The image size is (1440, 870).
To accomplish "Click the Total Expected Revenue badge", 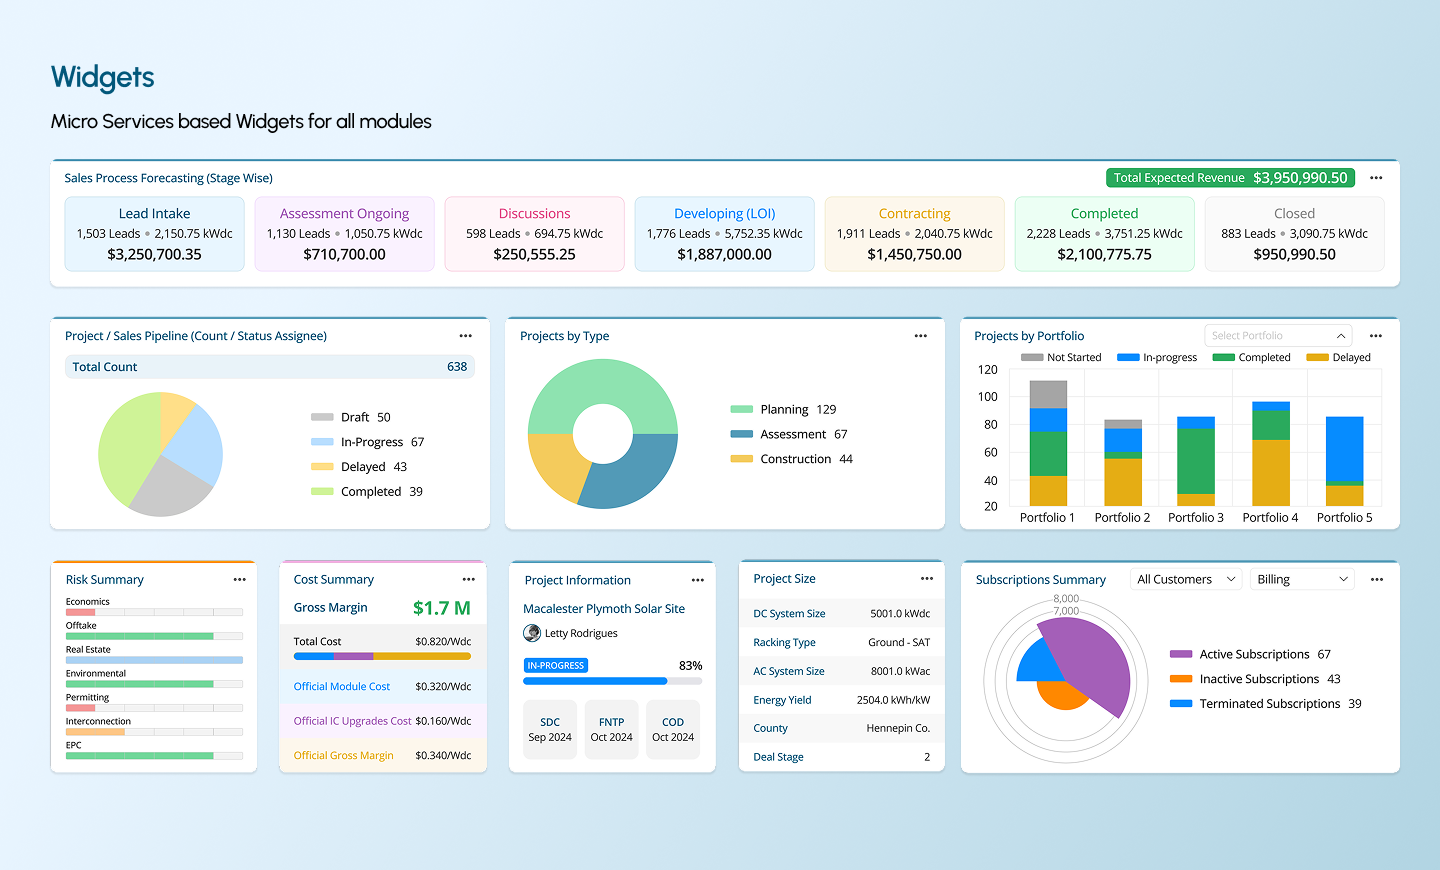I will [x=1230, y=178].
